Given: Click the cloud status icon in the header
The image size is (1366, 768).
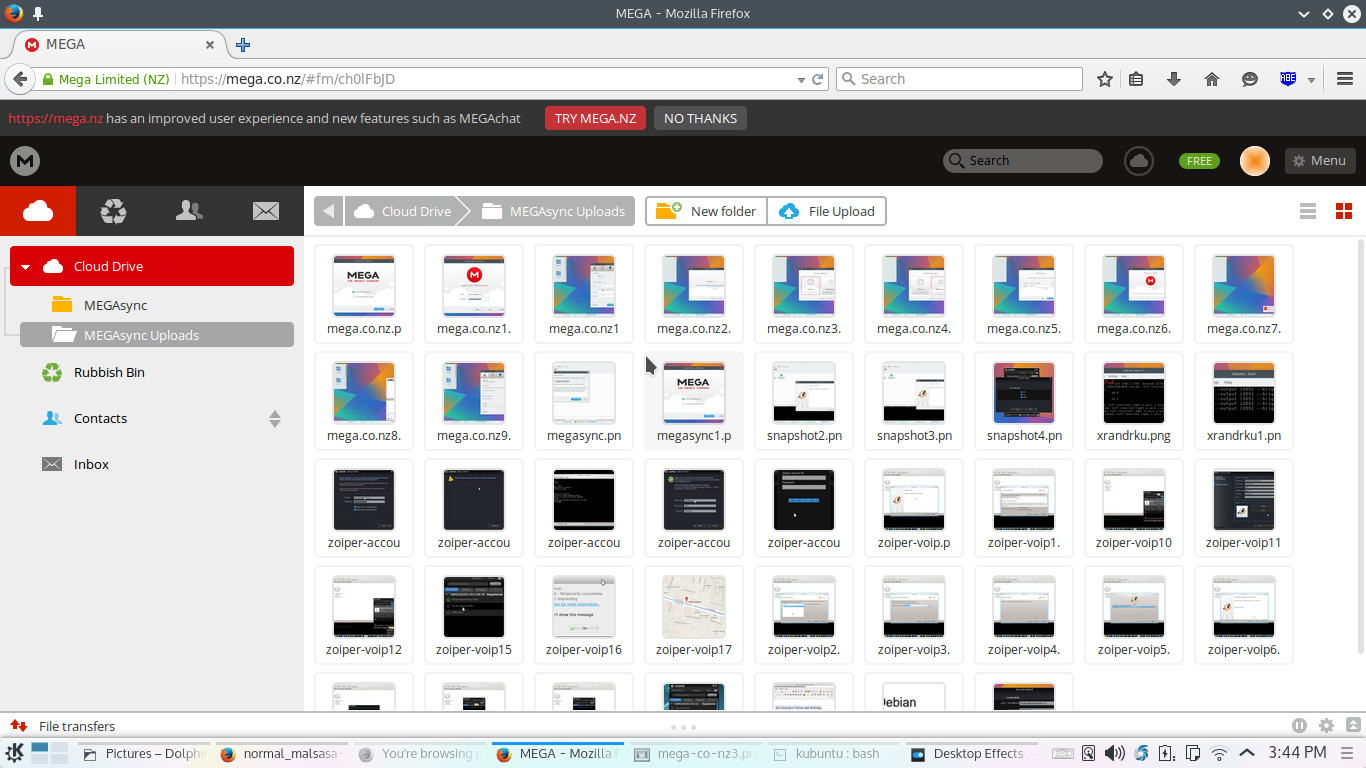Looking at the screenshot, I should point(1138,160).
